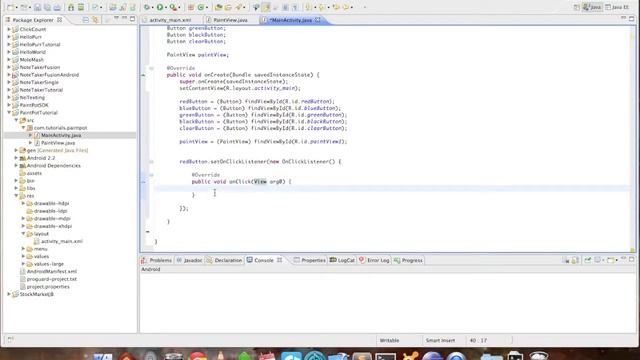Expand the StockMarketJB project
The image size is (640, 360).
(x=9, y=294)
